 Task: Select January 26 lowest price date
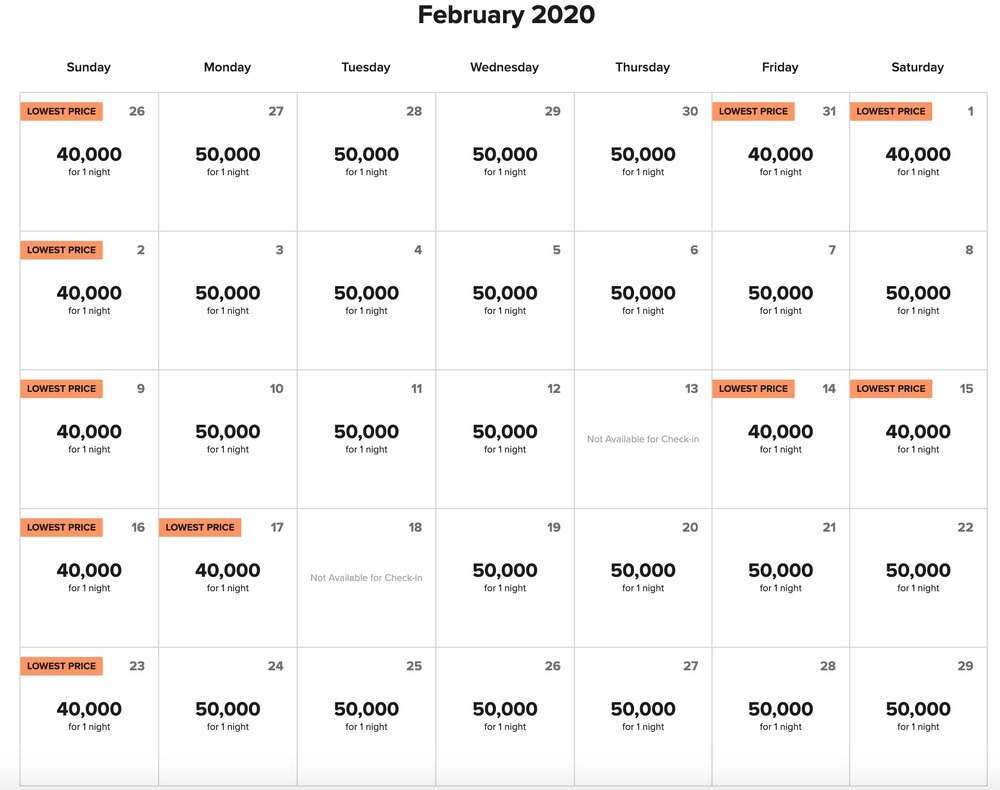(x=89, y=160)
